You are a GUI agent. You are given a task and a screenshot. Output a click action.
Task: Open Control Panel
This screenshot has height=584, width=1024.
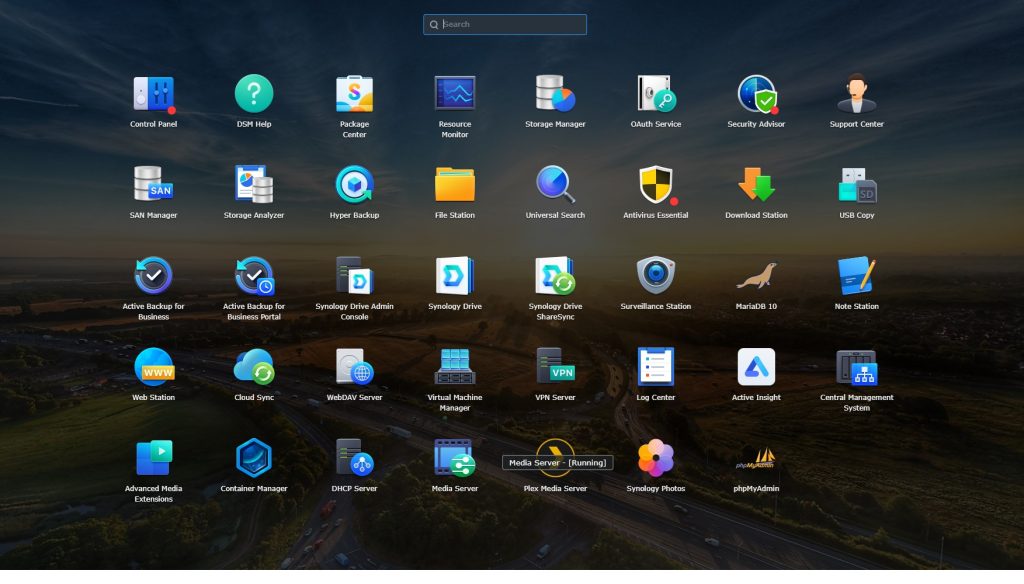(x=153, y=94)
